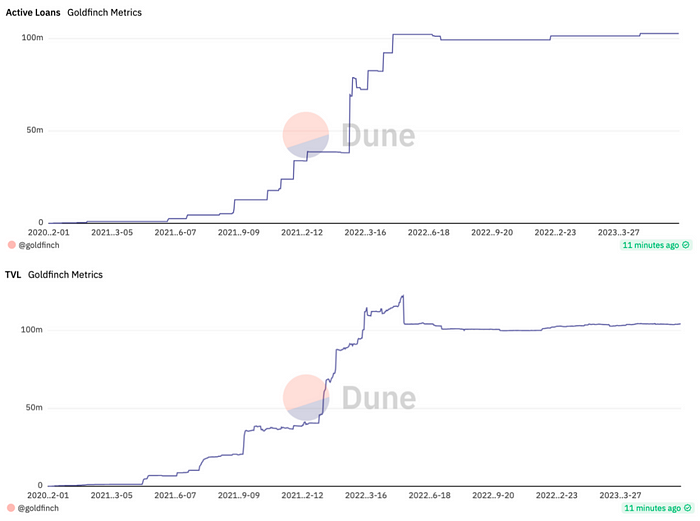Click Dune circle logo in TVL chart
700x521 pixels.
point(306,397)
